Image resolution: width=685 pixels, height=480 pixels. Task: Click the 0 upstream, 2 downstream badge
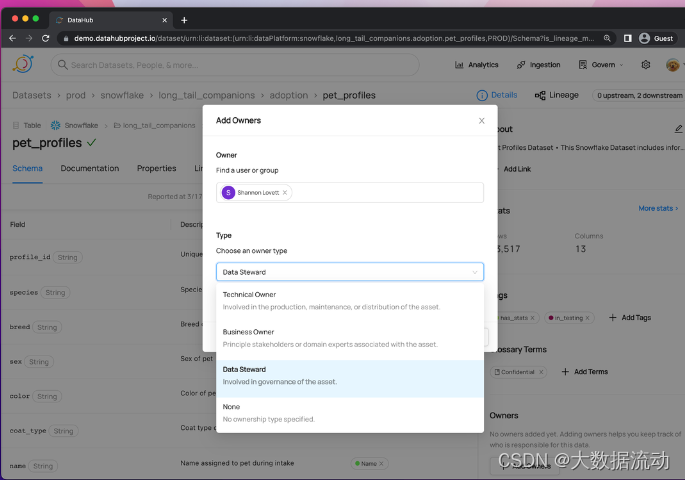pos(639,95)
